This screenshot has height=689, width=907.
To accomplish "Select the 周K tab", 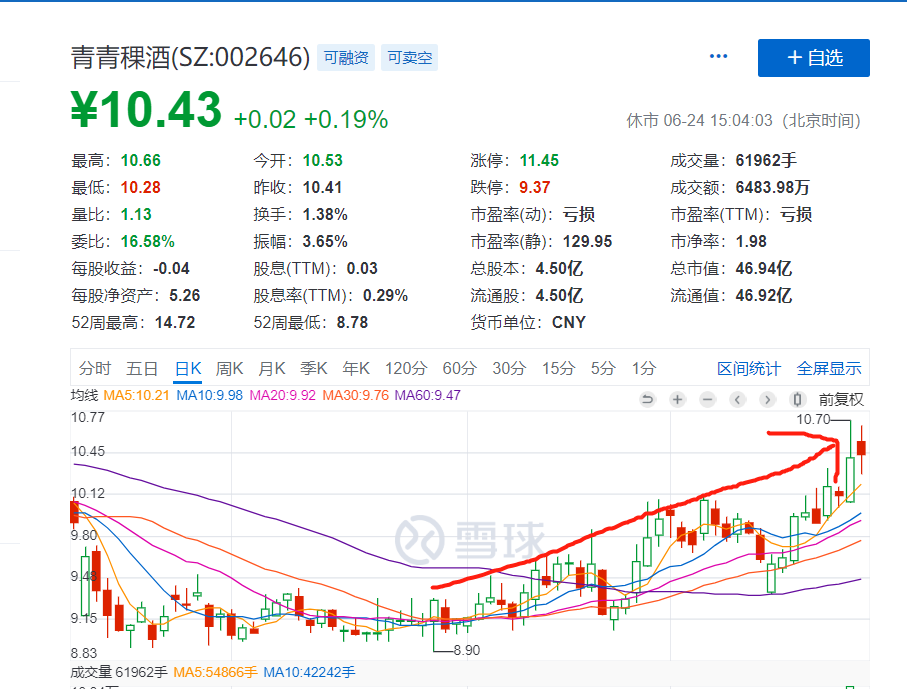I will tap(230, 369).
